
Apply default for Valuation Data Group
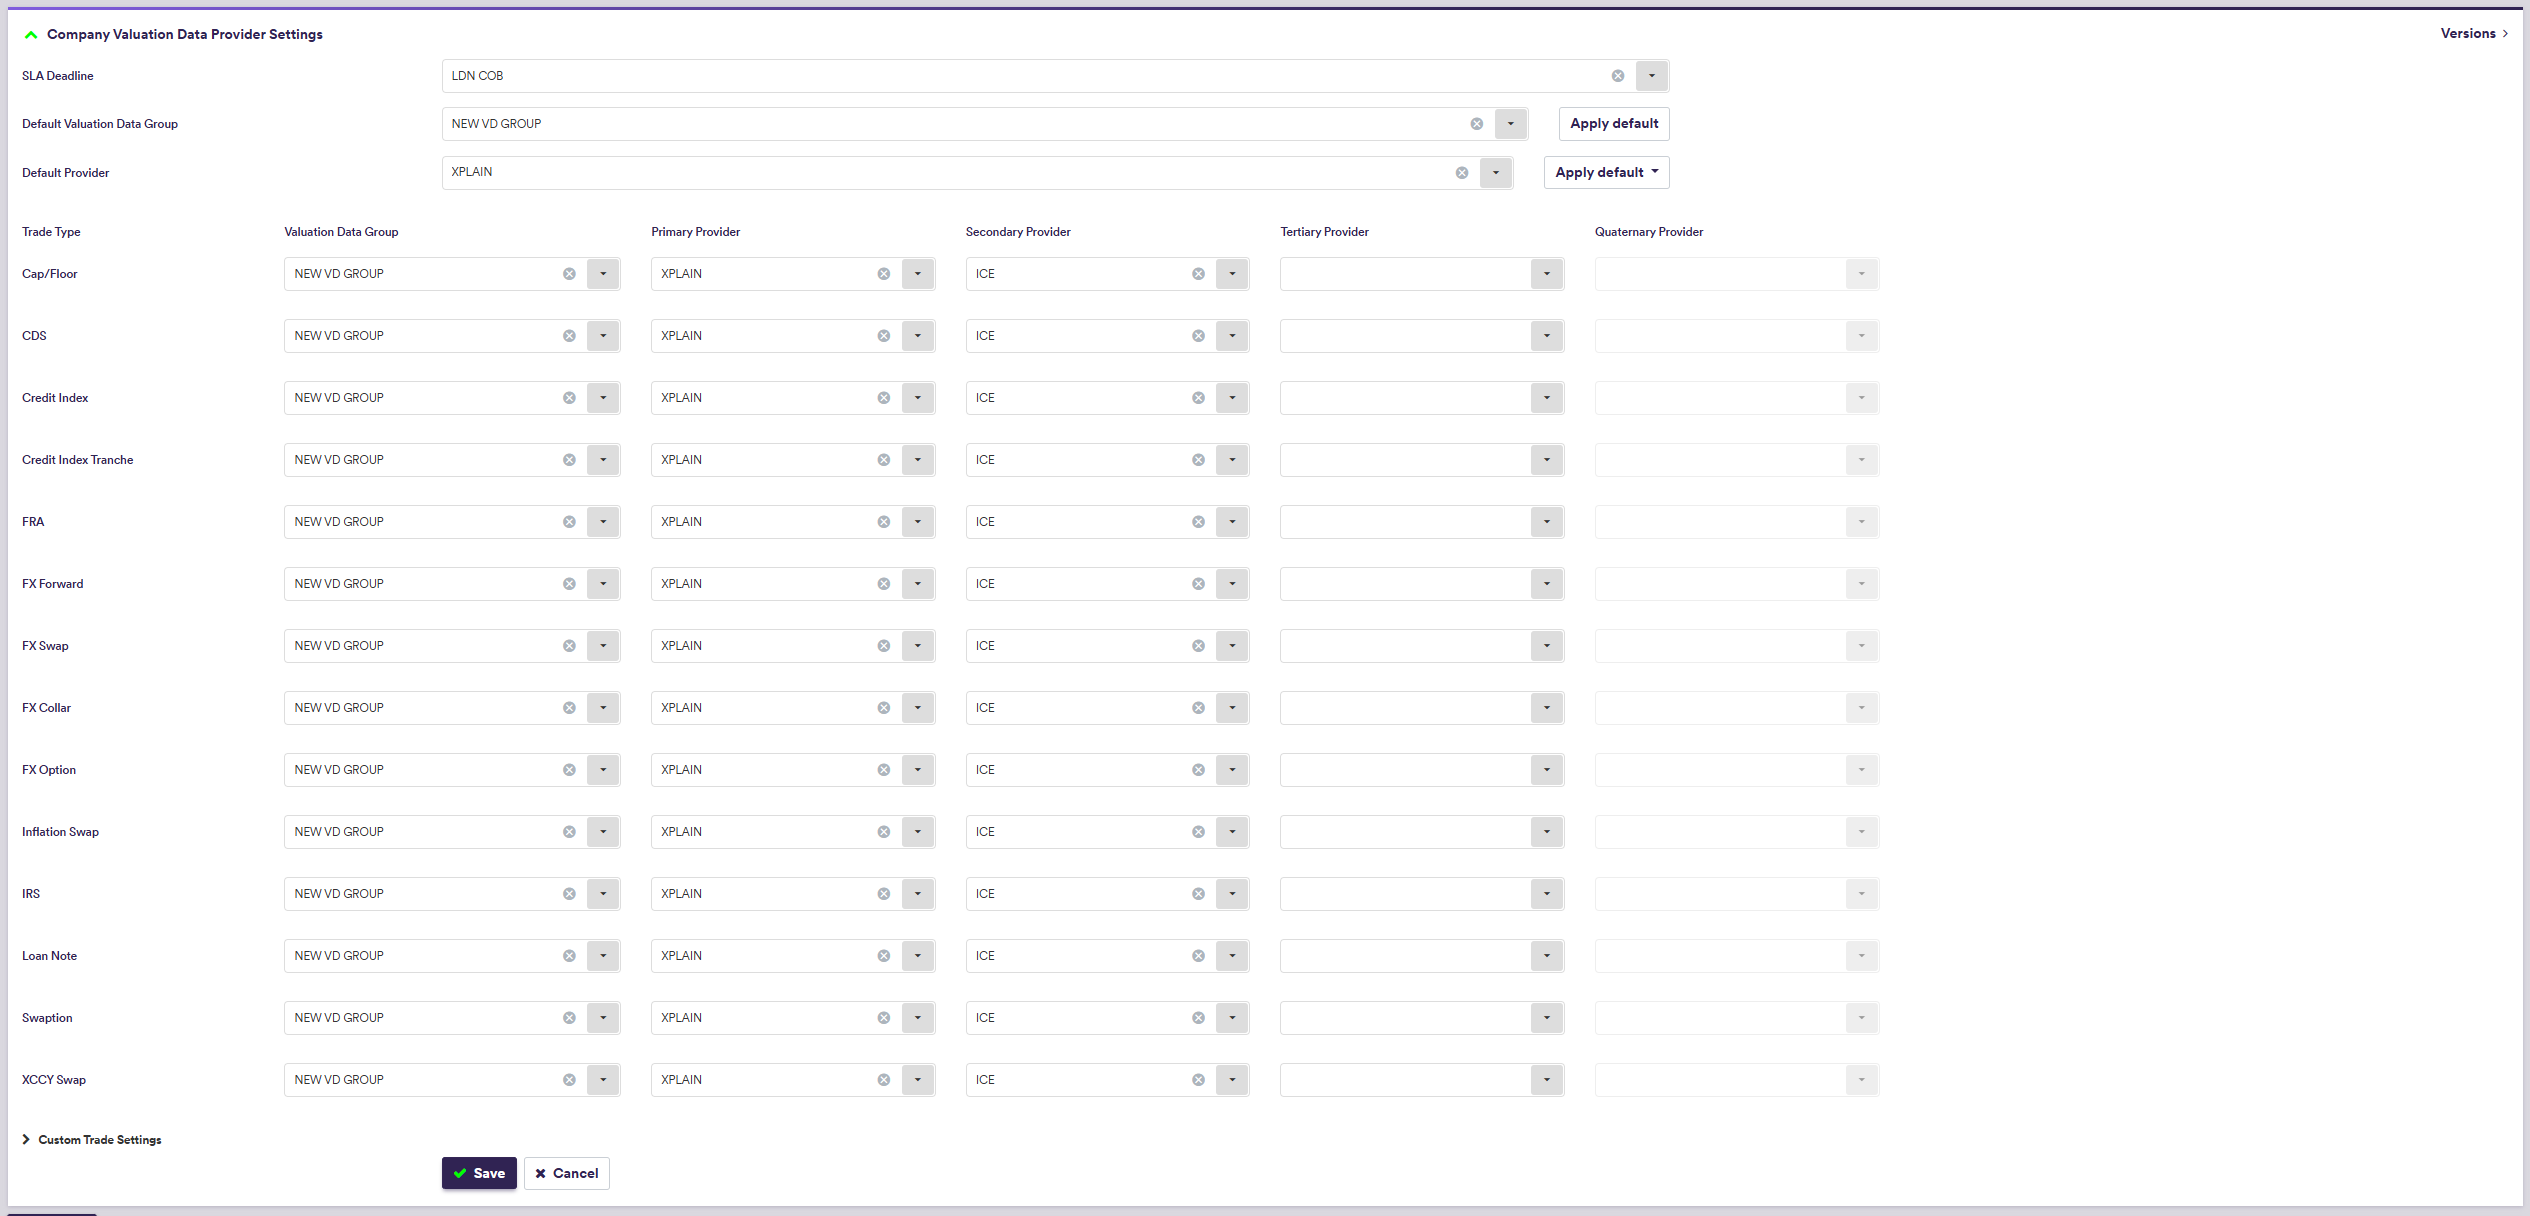(1613, 124)
